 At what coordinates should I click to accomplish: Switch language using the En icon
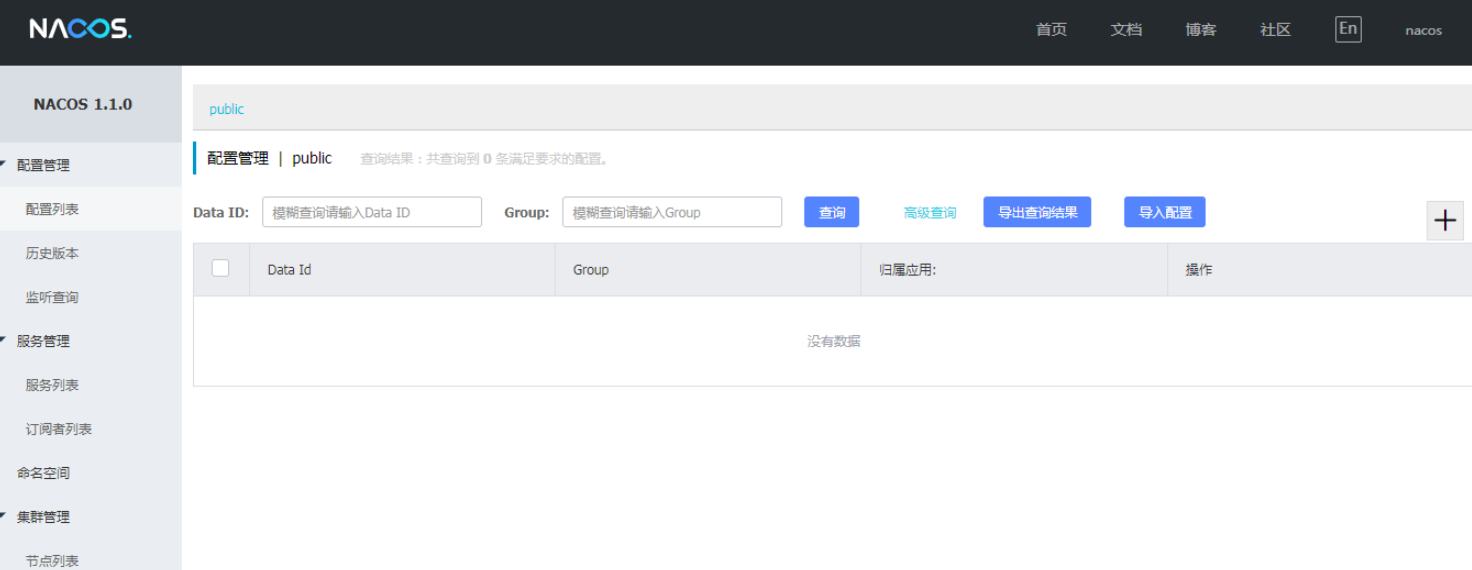(x=1348, y=29)
